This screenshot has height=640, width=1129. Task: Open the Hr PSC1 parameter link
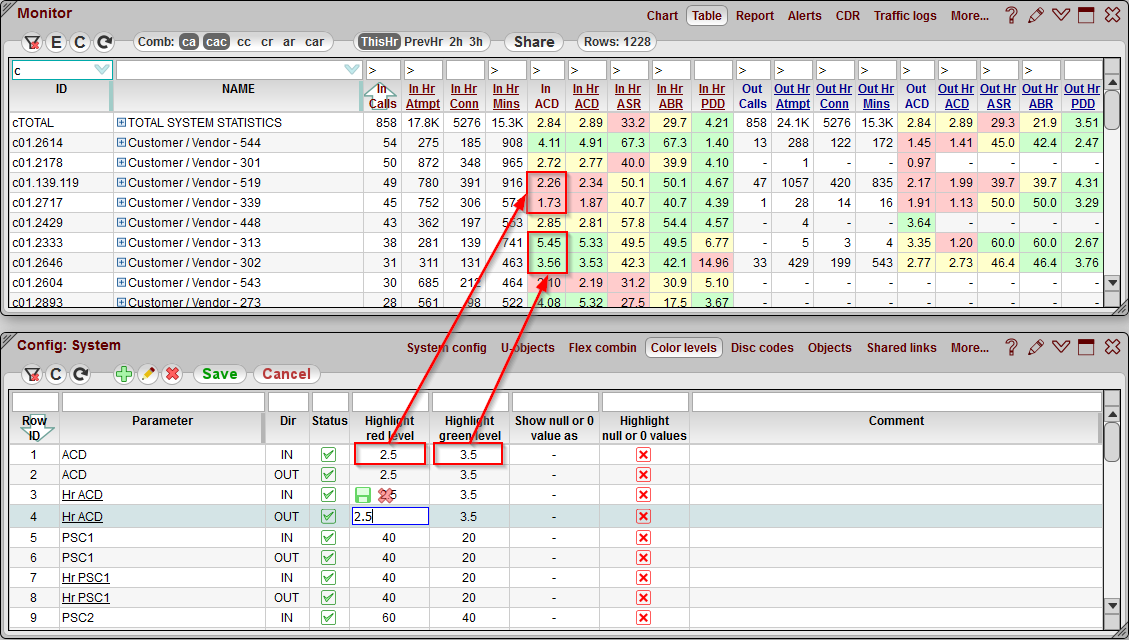click(85, 577)
